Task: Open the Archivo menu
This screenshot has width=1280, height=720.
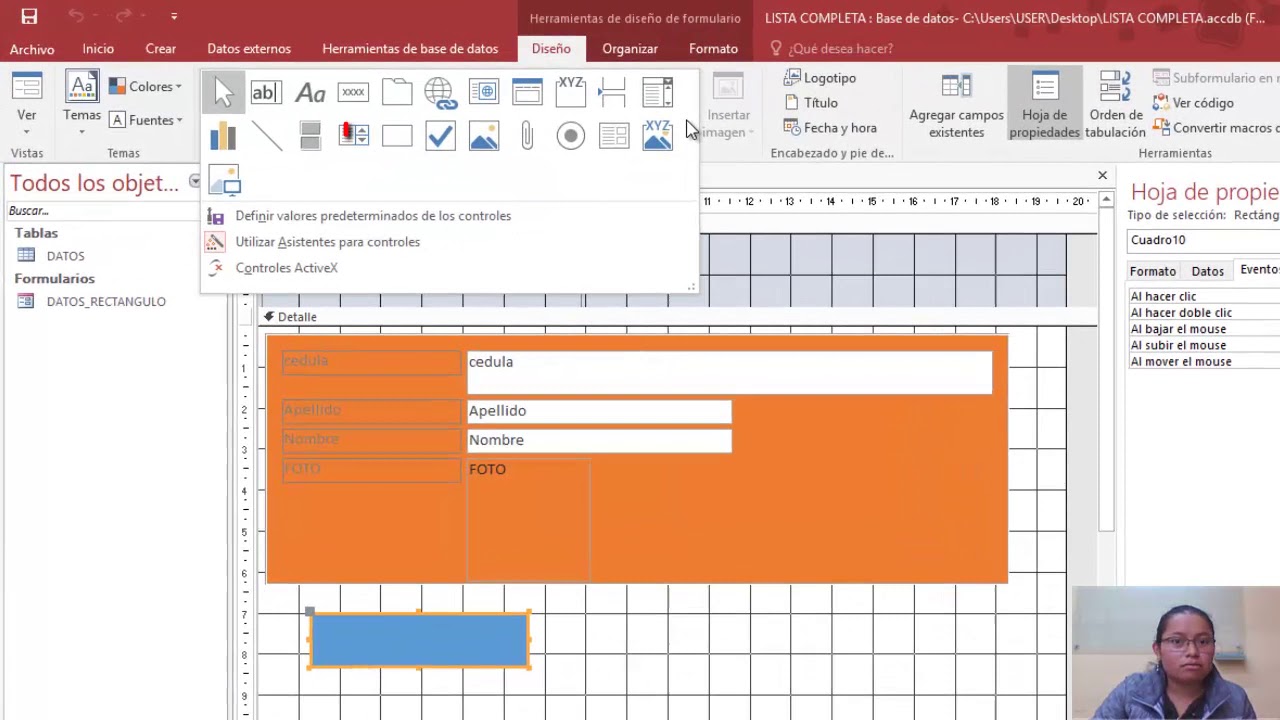Action: 32,49
